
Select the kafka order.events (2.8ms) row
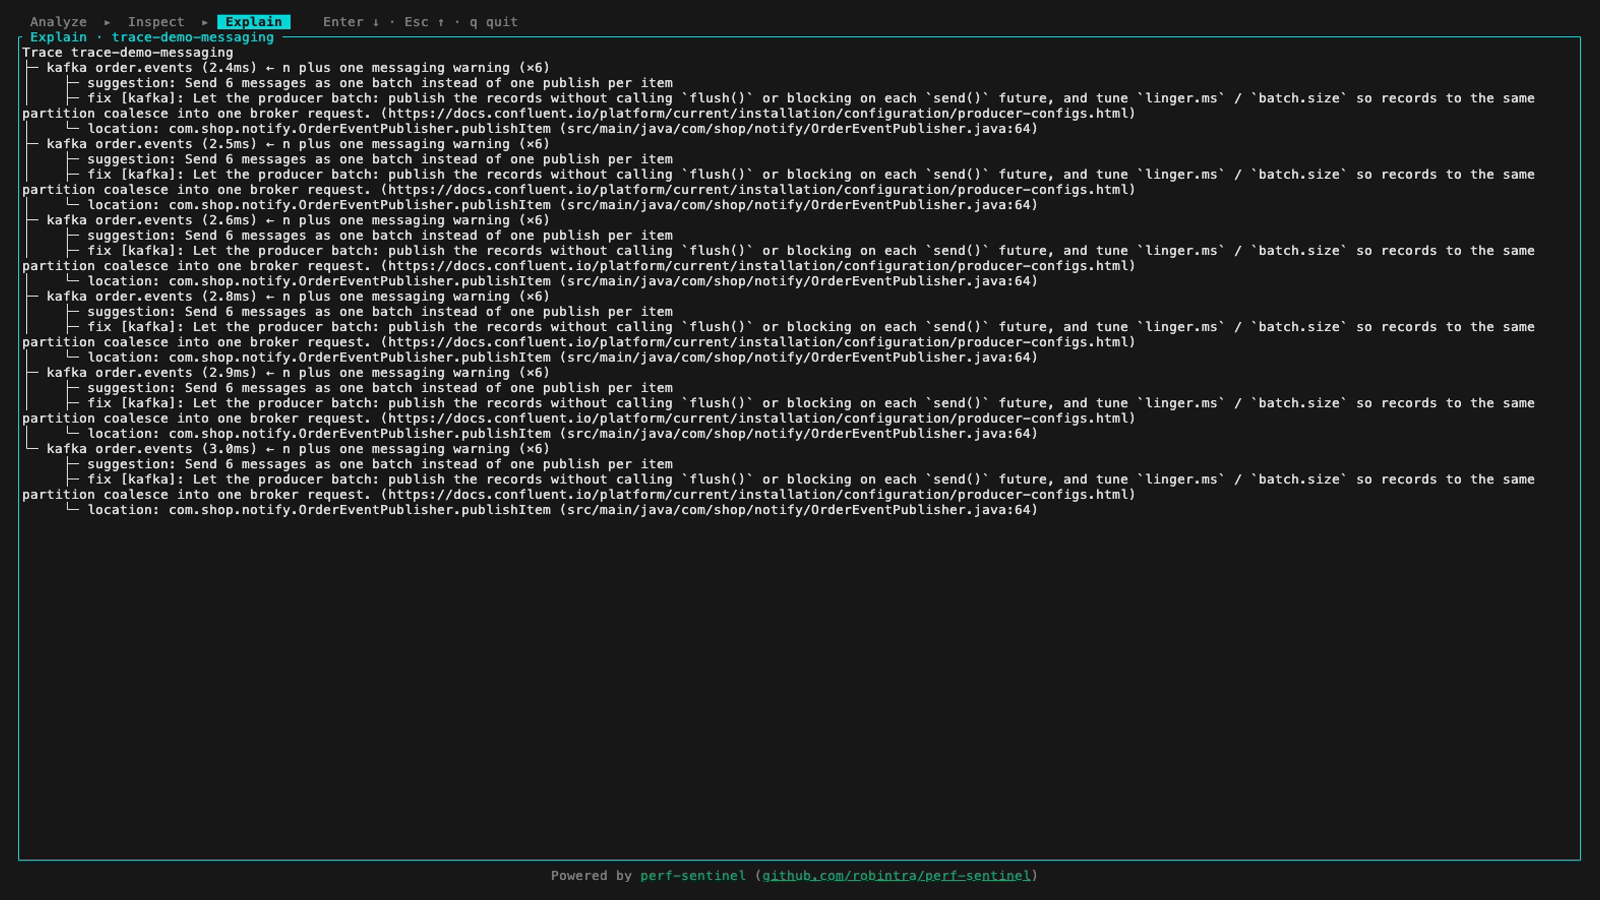coord(298,297)
